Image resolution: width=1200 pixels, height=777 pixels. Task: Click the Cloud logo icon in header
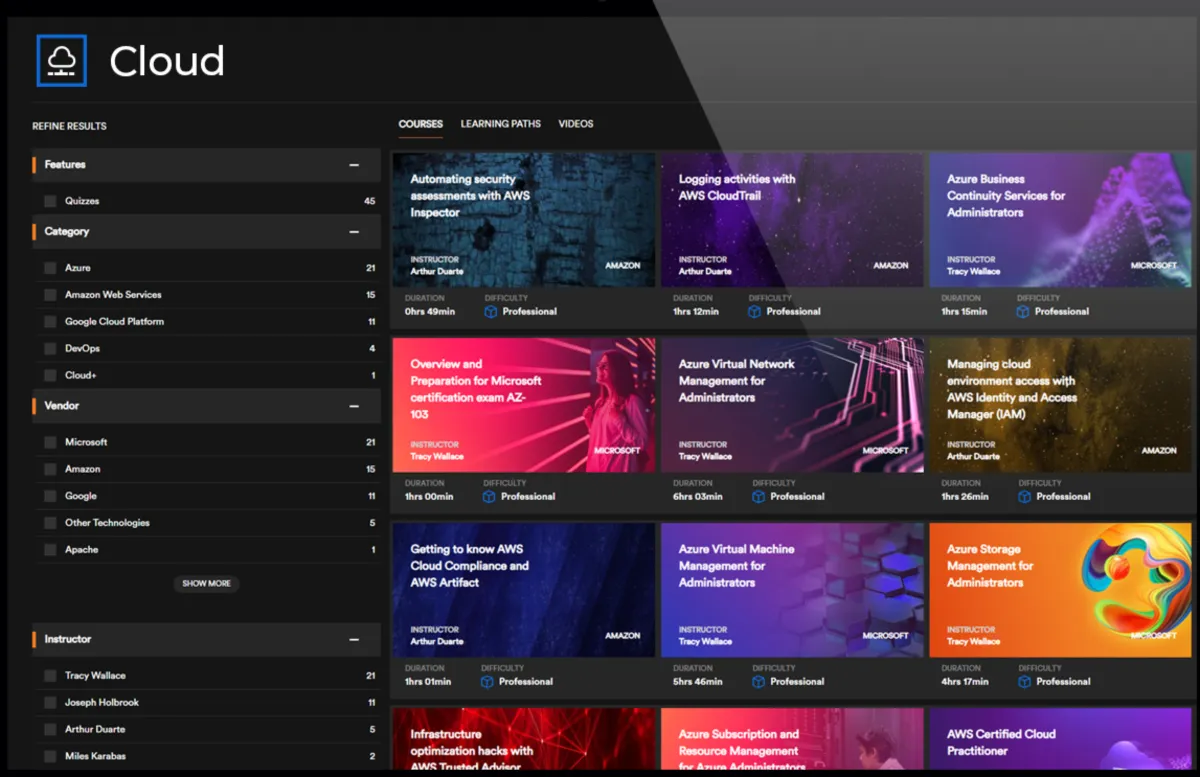pos(61,61)
